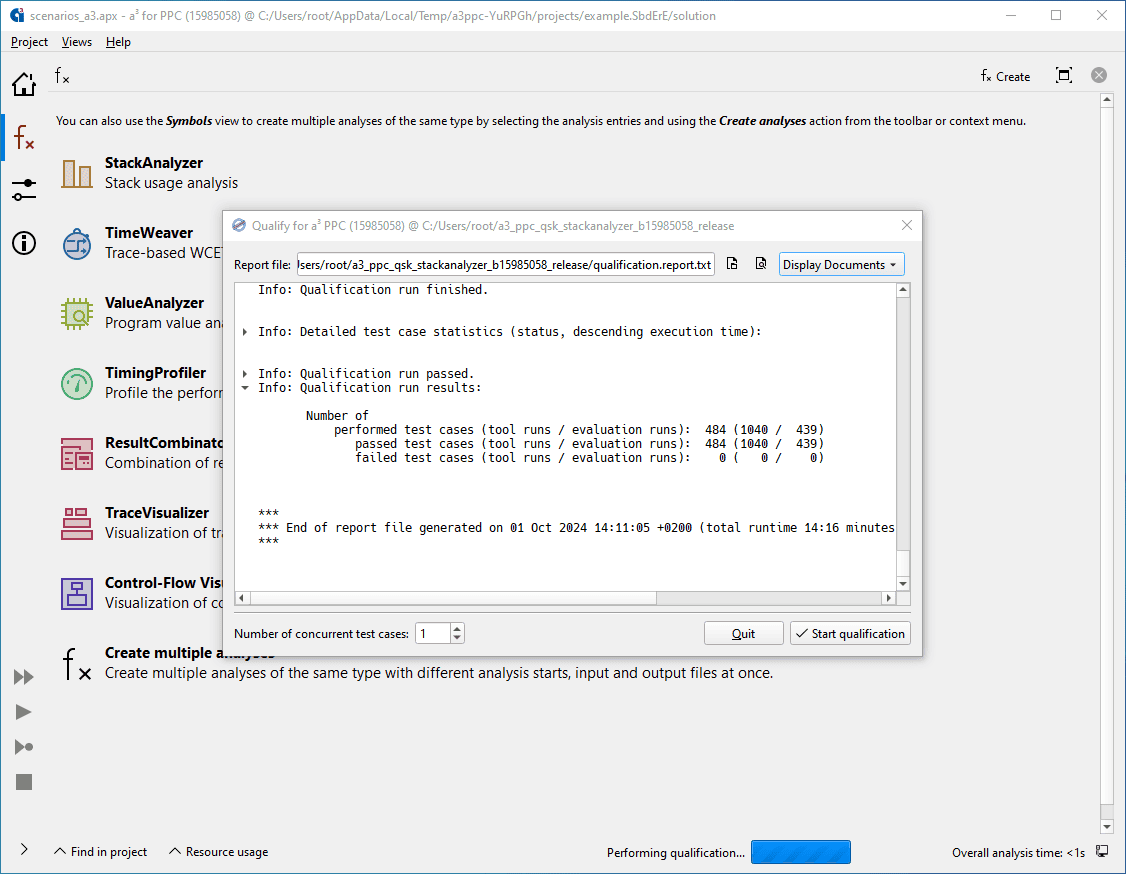
Task: Expand Resource usage panel
Action: (x=218, y=852)
